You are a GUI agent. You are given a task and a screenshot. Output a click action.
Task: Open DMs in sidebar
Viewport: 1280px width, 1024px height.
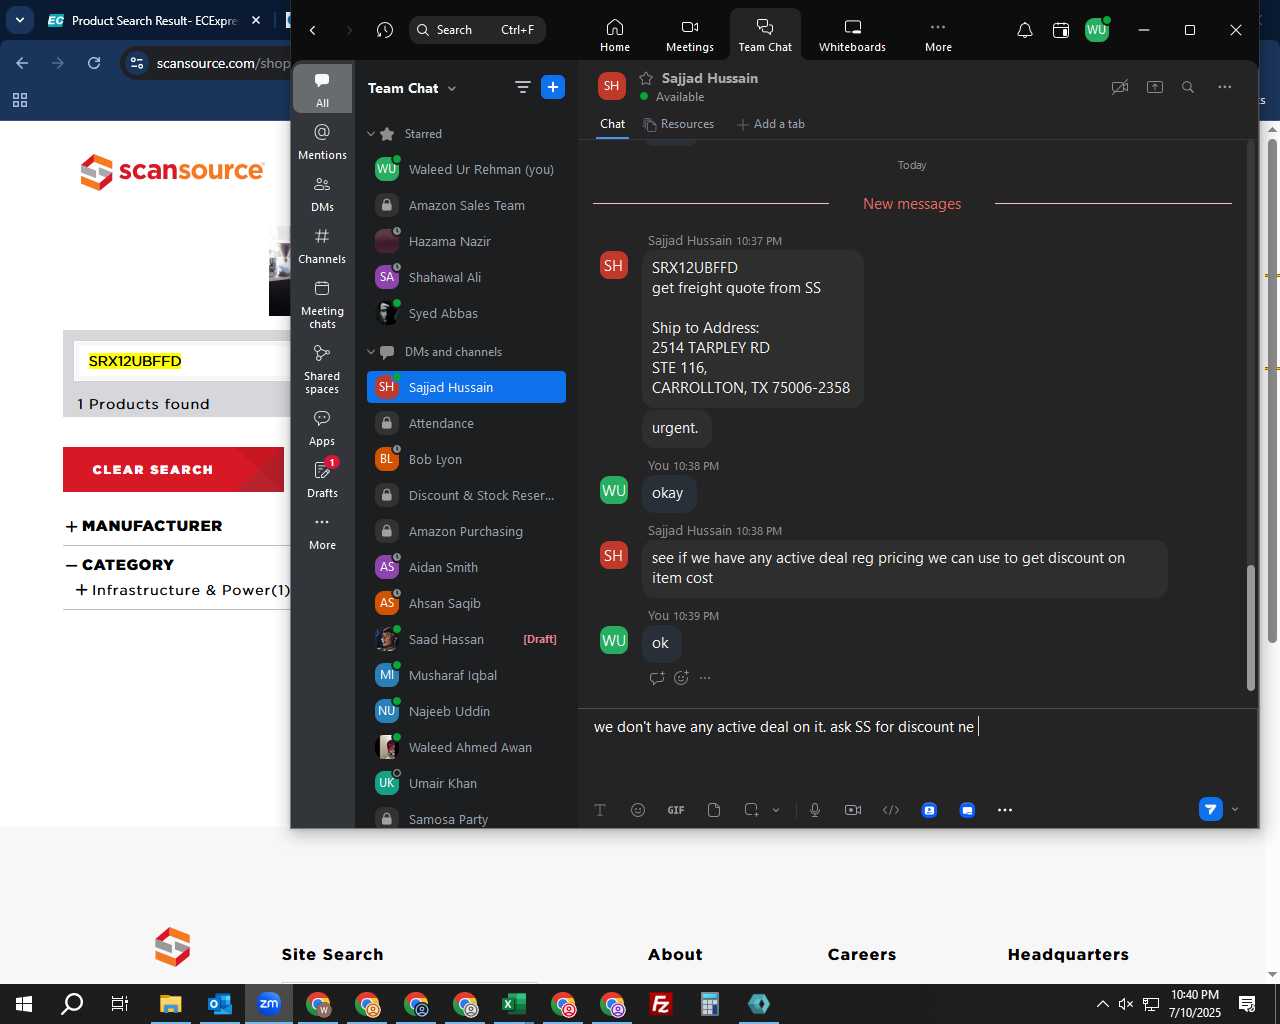tap(322, 193)
